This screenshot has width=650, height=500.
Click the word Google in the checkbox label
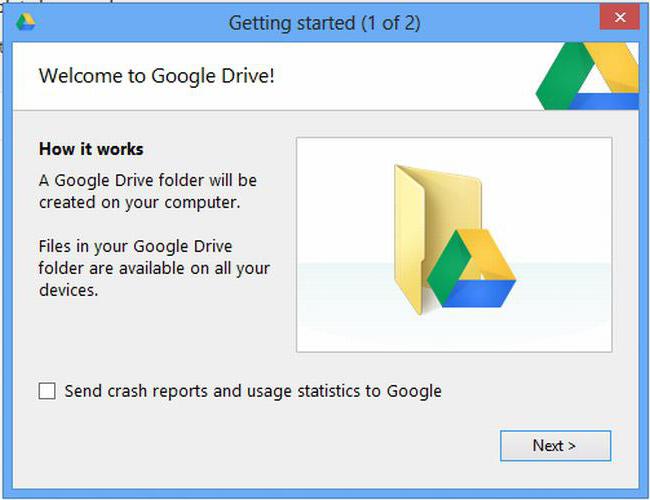[x=414, y=392]
